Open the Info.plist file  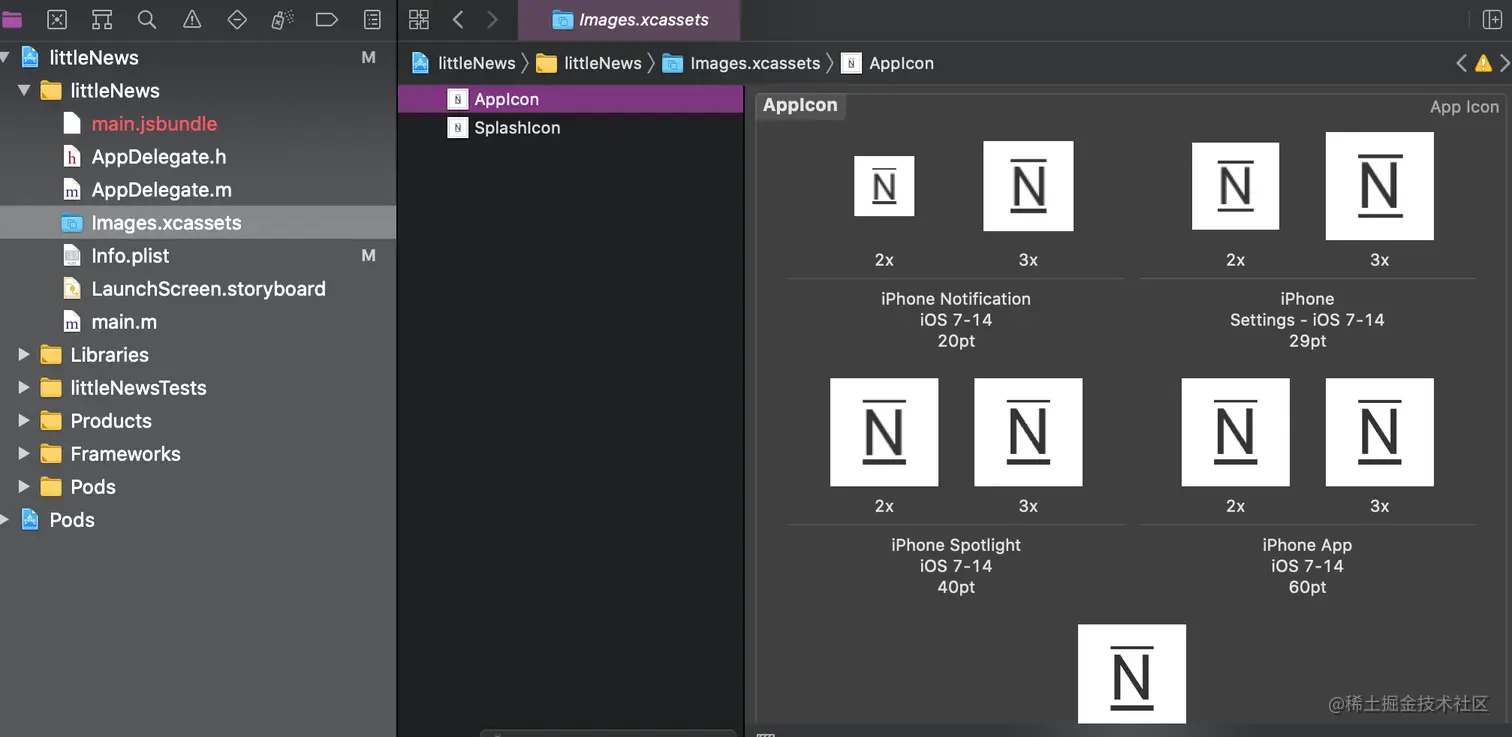(198, 256)
